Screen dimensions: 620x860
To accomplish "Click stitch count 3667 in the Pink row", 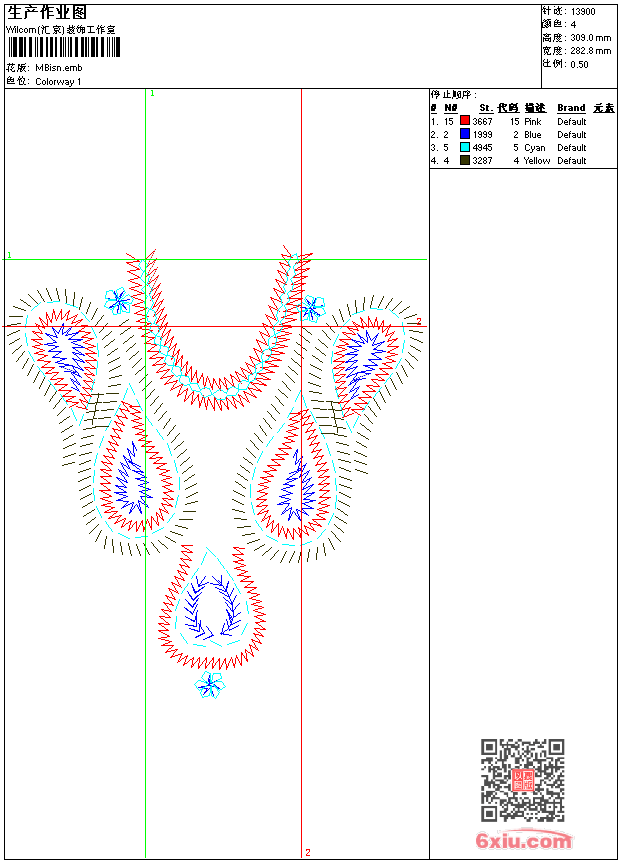I will (482, 121).
